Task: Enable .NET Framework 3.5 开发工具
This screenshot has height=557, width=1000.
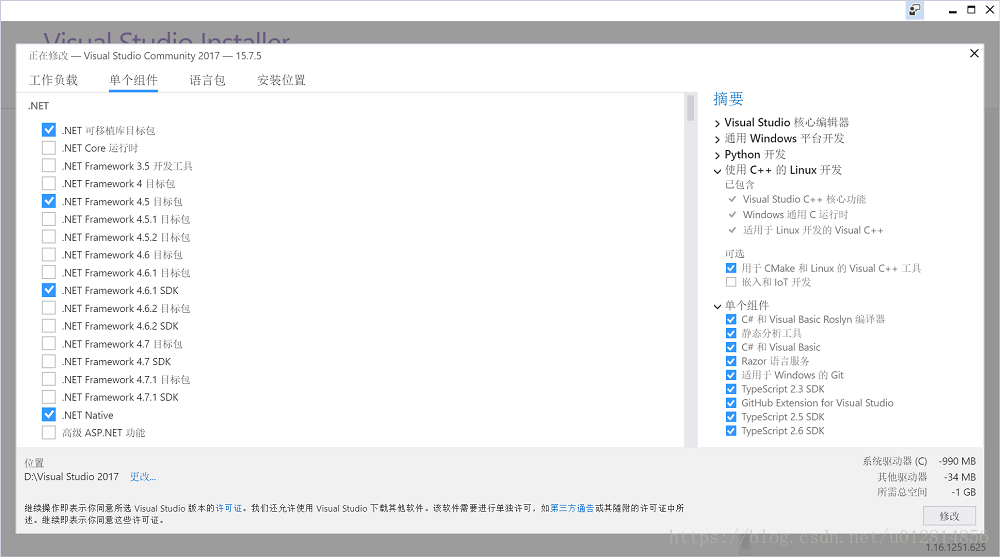Action: 48,166
